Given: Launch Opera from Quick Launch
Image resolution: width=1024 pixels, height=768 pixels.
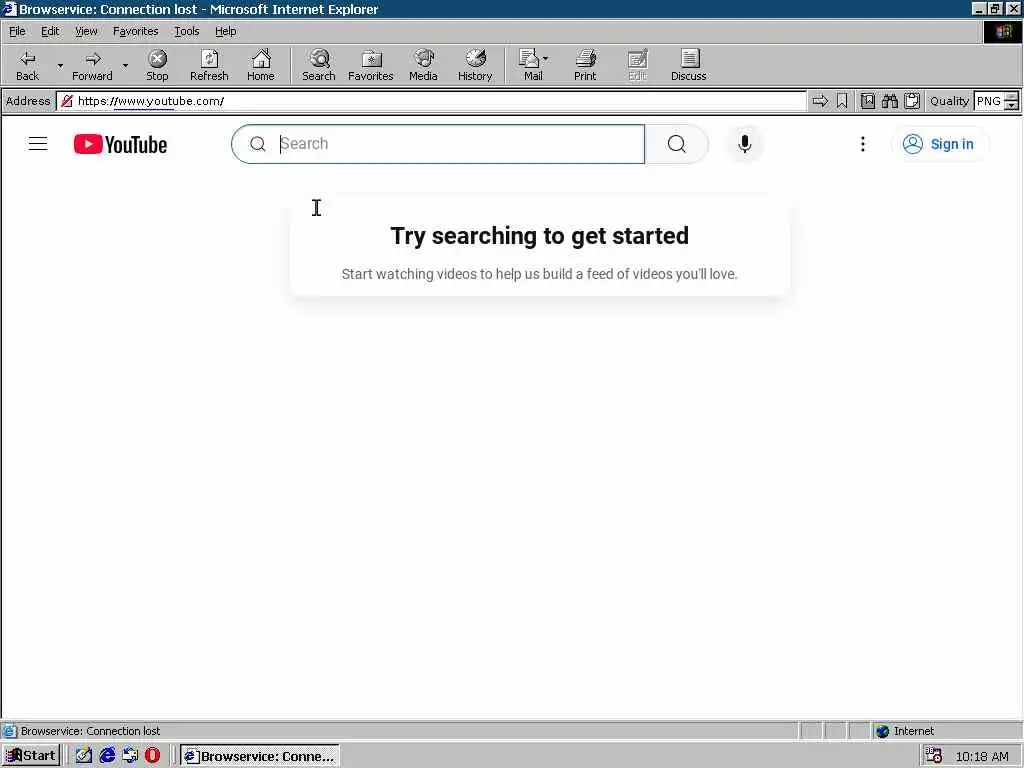Looking at the screenshot, I should [x=152, y=756].
